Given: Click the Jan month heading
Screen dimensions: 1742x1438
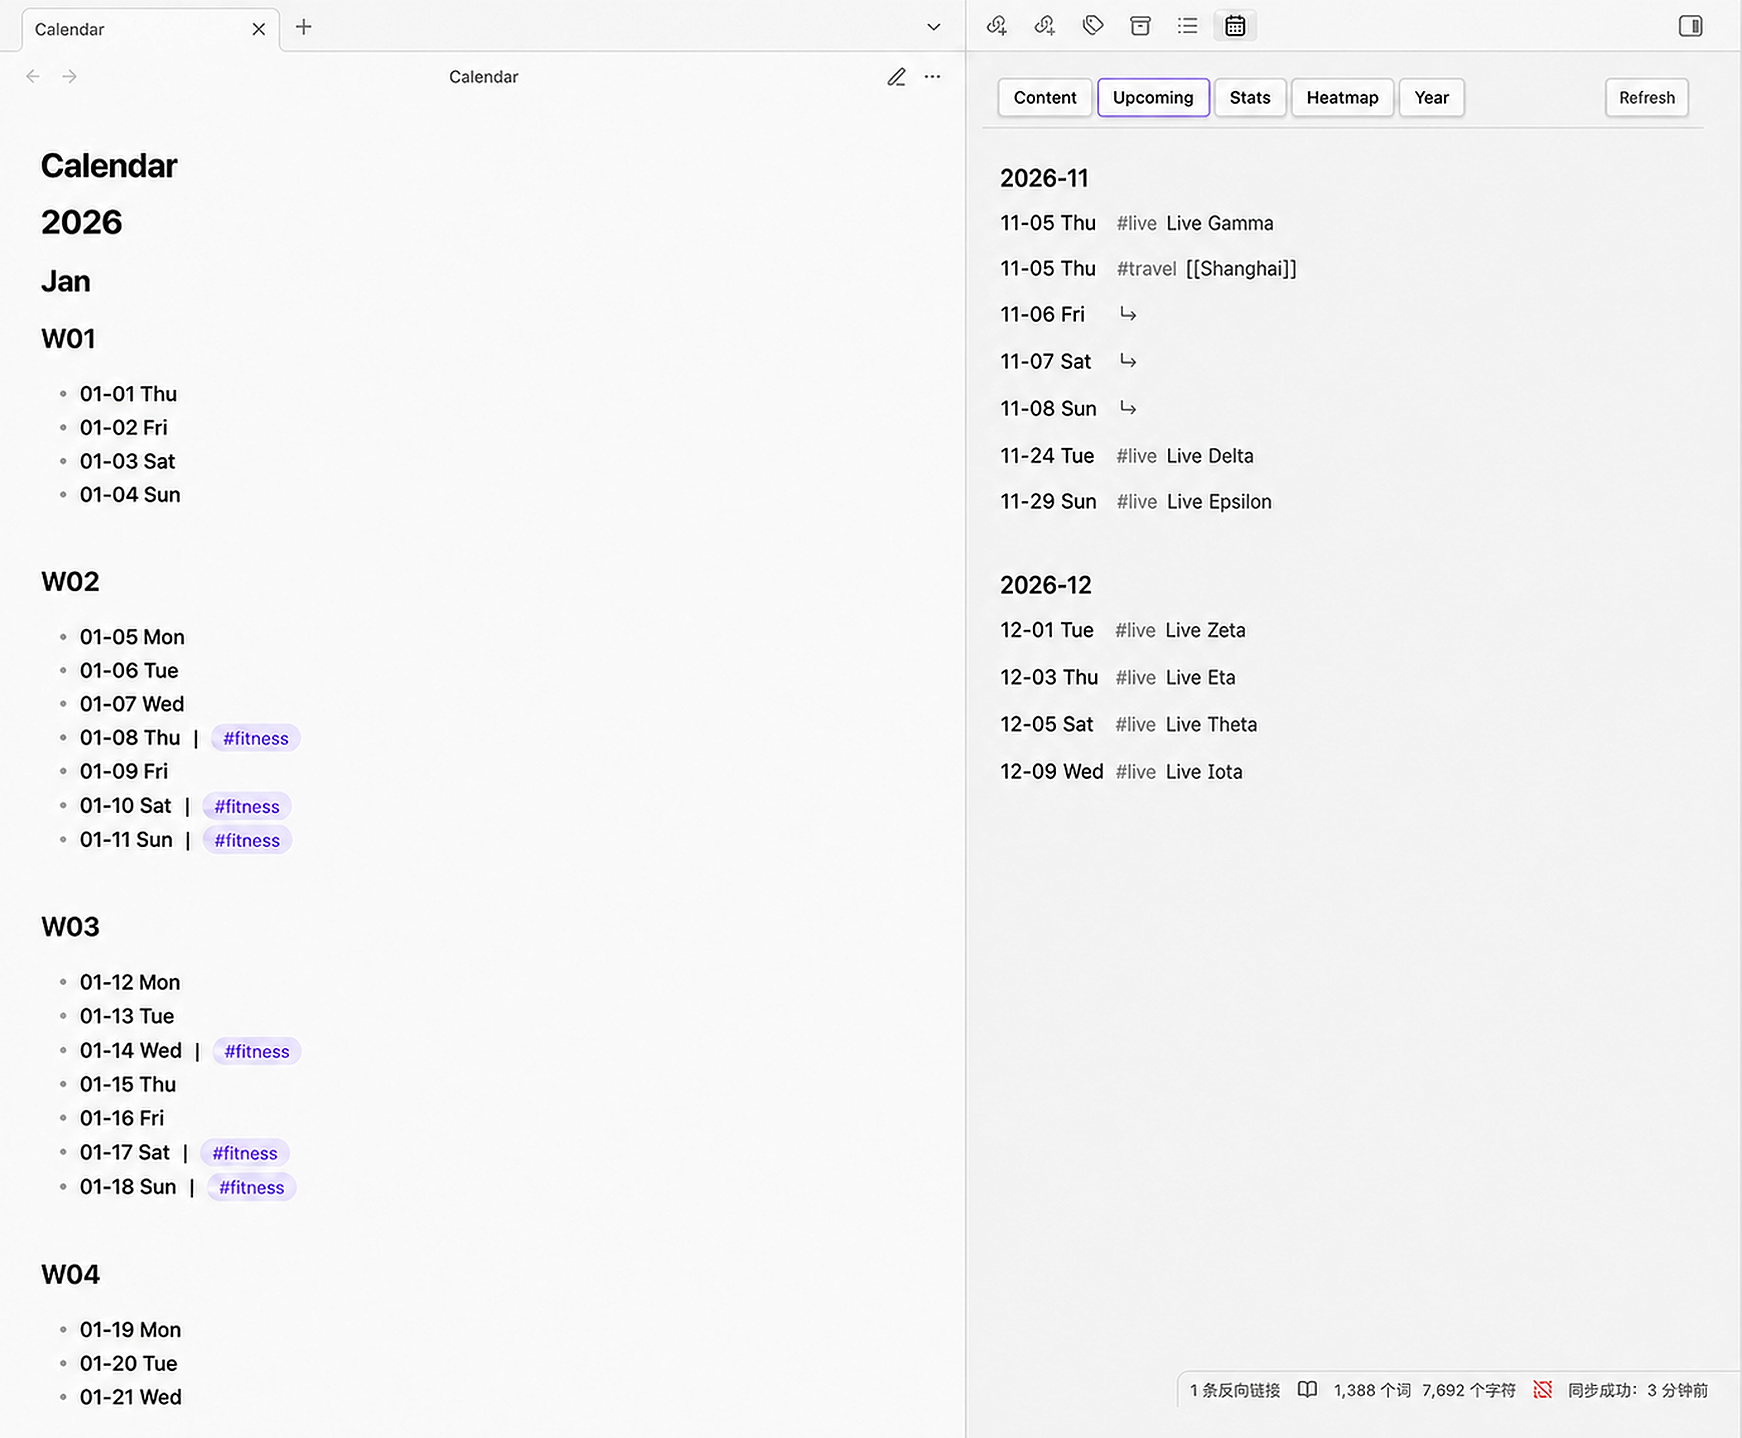Looking at the screenshot, I should [66, 282].
